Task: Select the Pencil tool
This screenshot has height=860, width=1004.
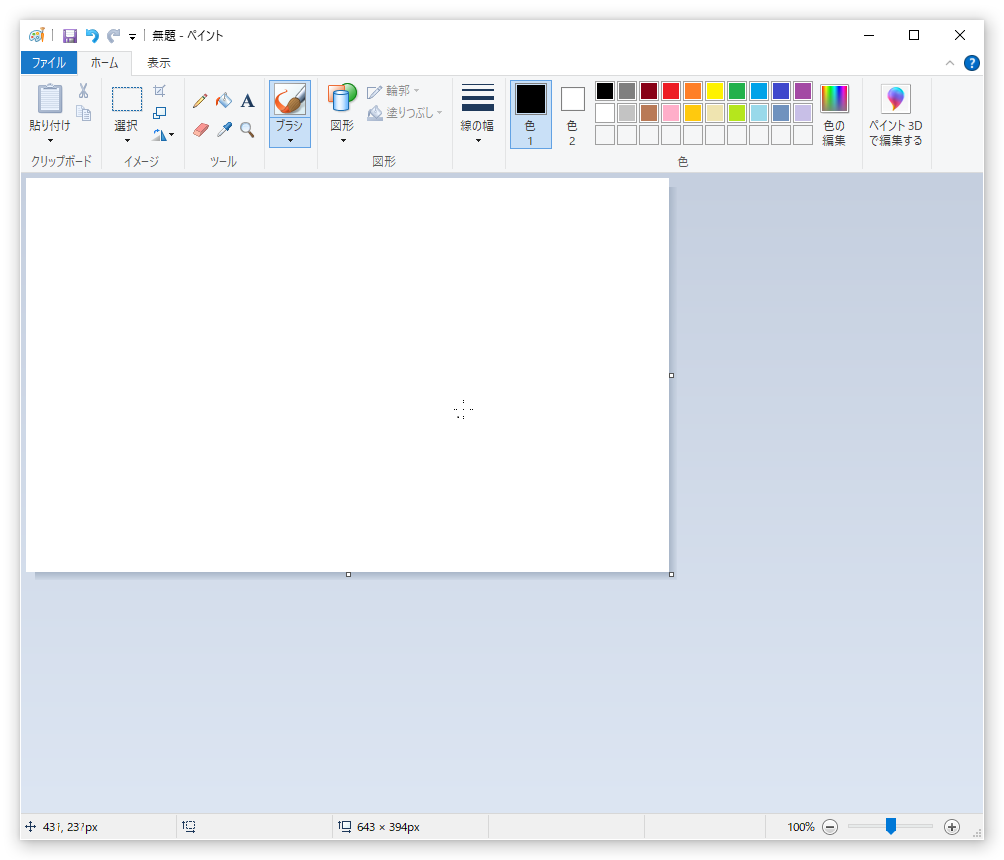Action: tap(199, 100)
